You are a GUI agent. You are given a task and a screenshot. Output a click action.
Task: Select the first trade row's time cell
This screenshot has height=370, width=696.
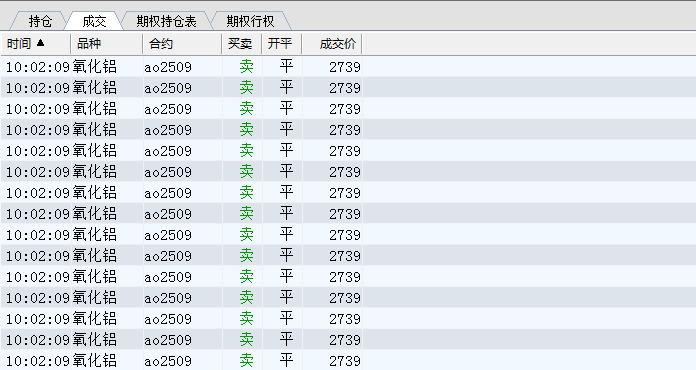[38, 67]
